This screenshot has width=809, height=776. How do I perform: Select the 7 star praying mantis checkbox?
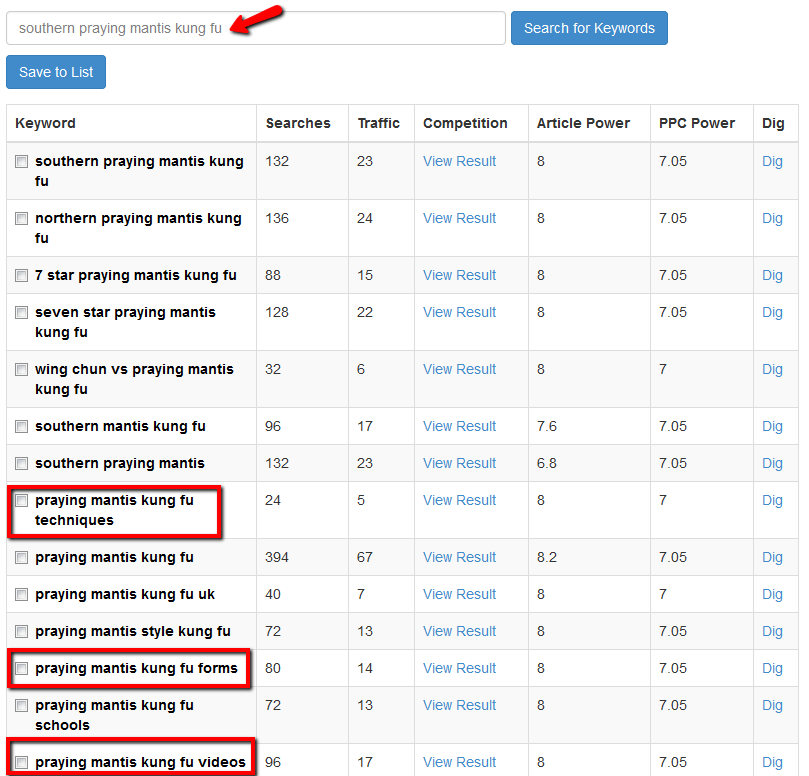(22, 276)
